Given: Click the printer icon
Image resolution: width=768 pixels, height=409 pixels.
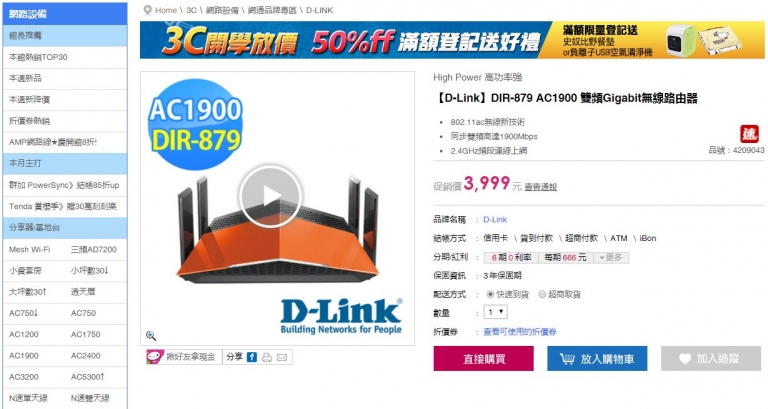Looking at the screenshot, I should (x=267, y=358).
